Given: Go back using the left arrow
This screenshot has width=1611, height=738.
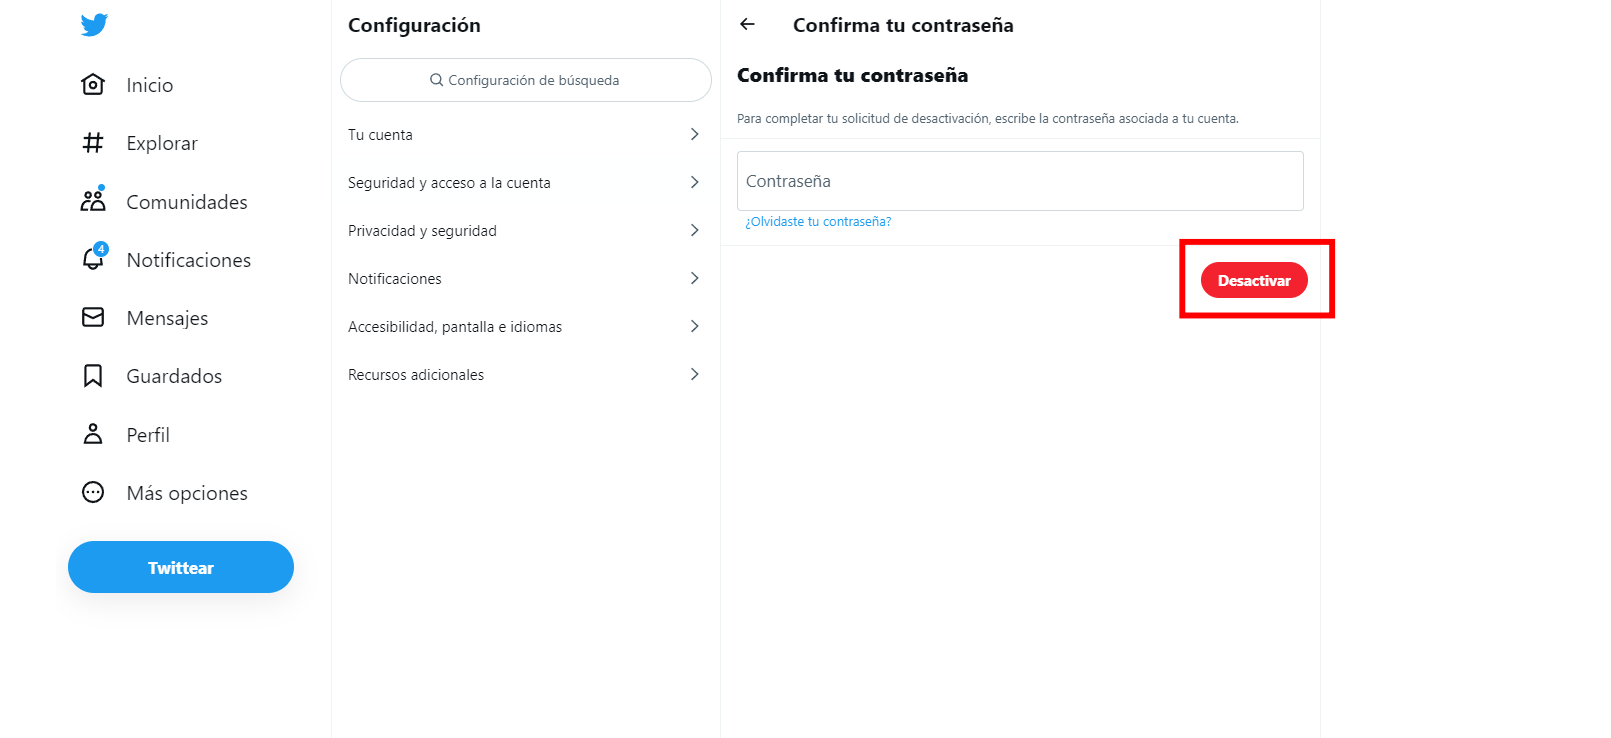Looking at the screenshot, I should (747, 25).
